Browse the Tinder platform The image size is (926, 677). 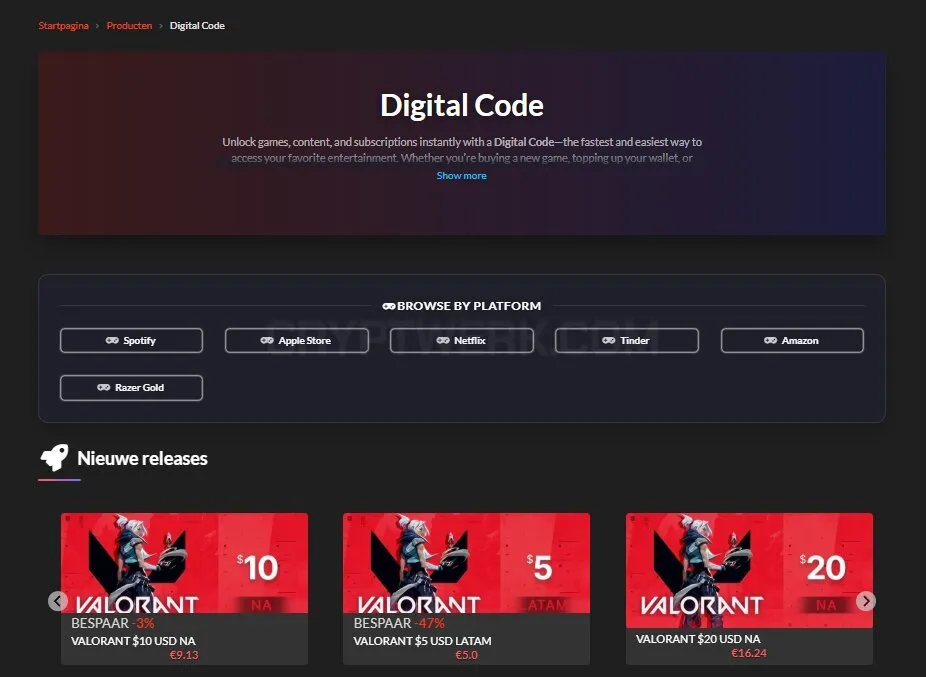coord(627,340)
